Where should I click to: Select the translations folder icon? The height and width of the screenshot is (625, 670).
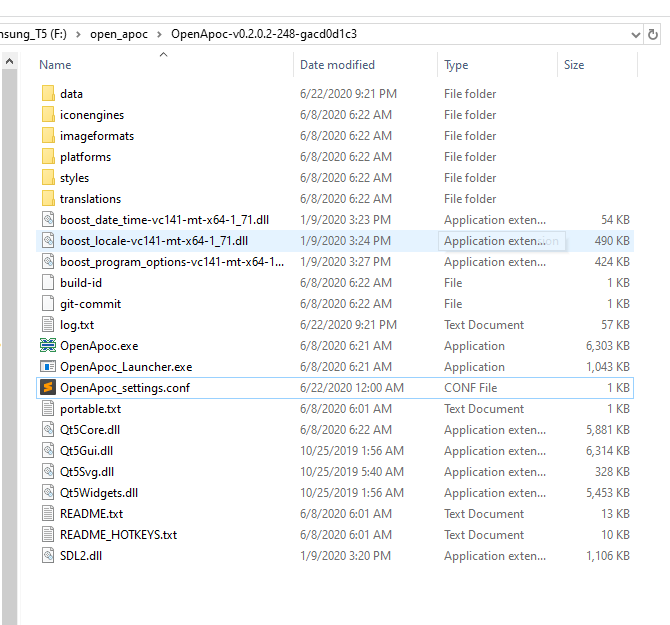pos(48,198)
